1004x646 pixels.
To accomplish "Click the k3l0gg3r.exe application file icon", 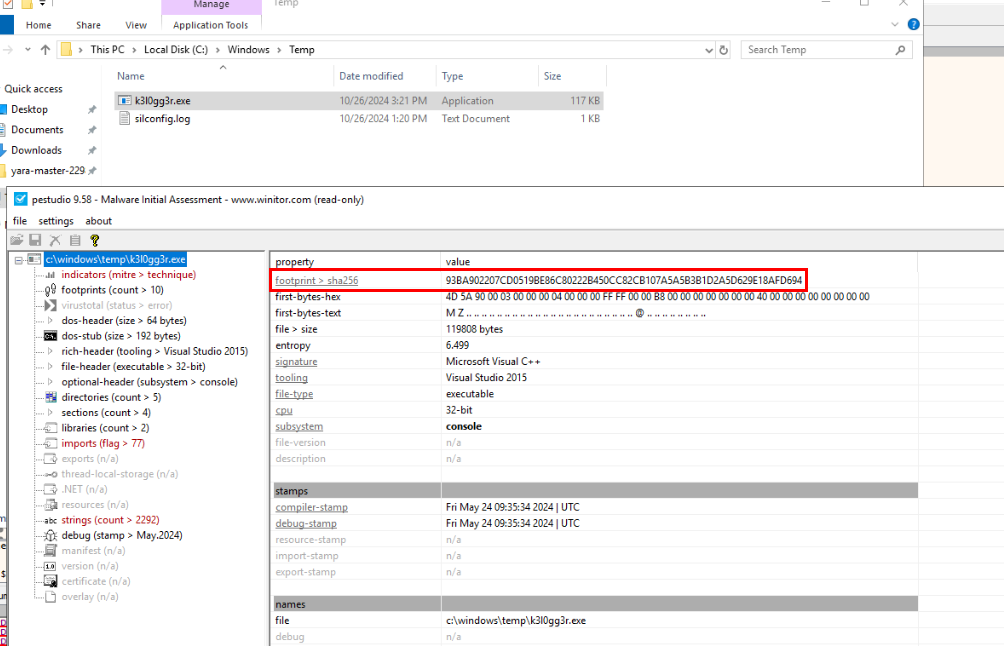I will pyautogui.click(x=125, y=101).
